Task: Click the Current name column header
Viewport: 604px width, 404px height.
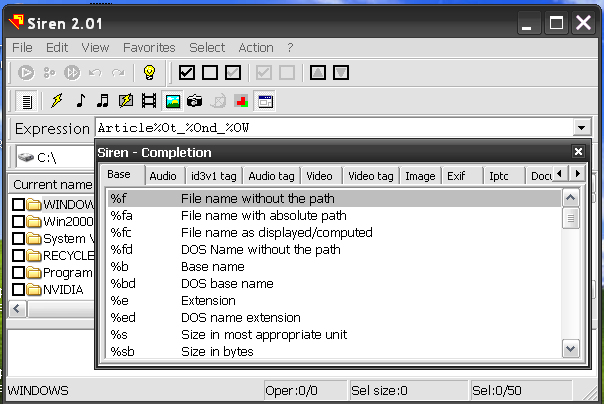Action: 52,185
